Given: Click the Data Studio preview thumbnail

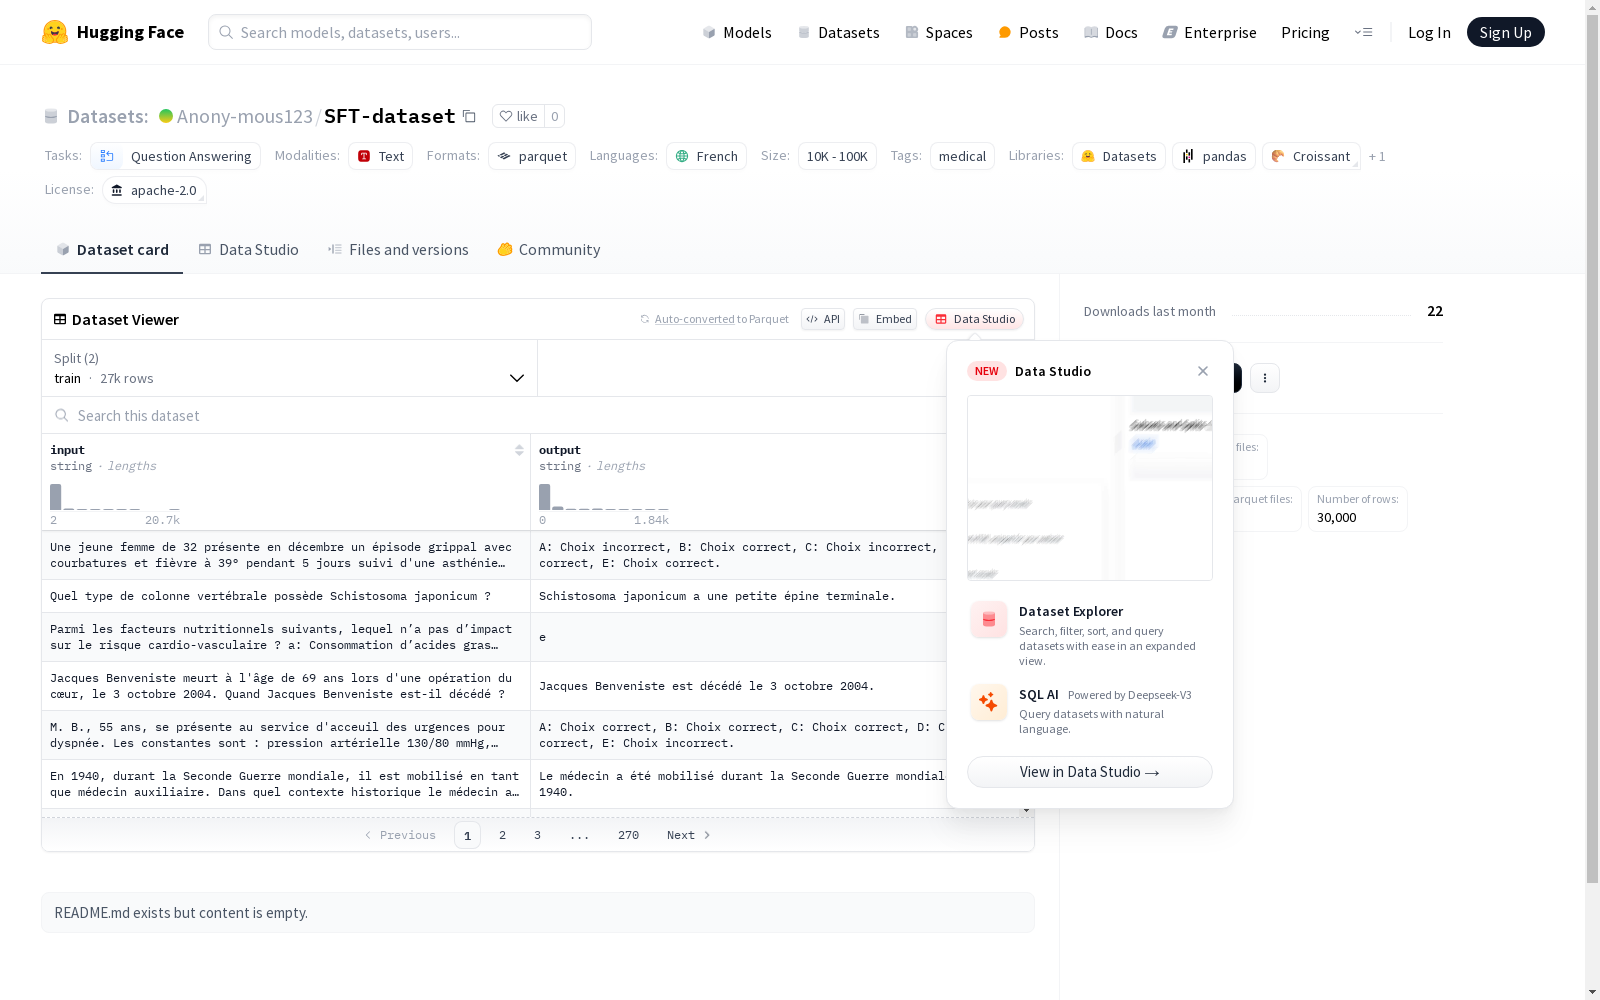Looking at the screenshot, I should pyautogui.click(x=1090, y=488).
